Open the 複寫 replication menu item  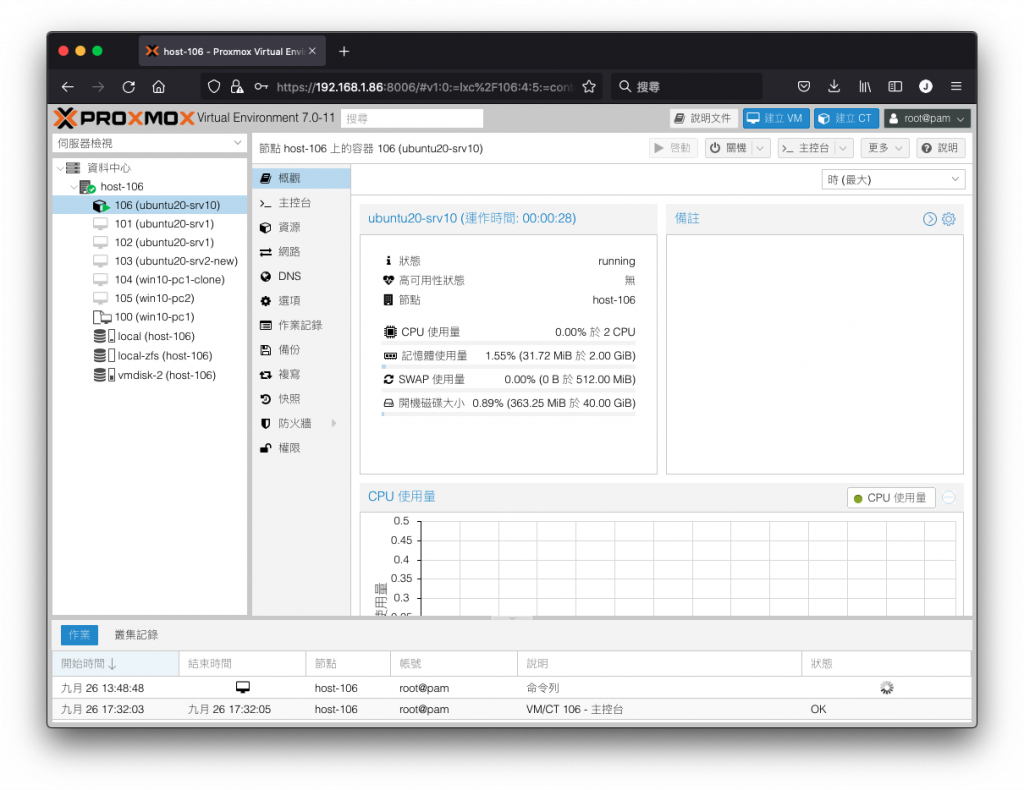click(301, 374)
